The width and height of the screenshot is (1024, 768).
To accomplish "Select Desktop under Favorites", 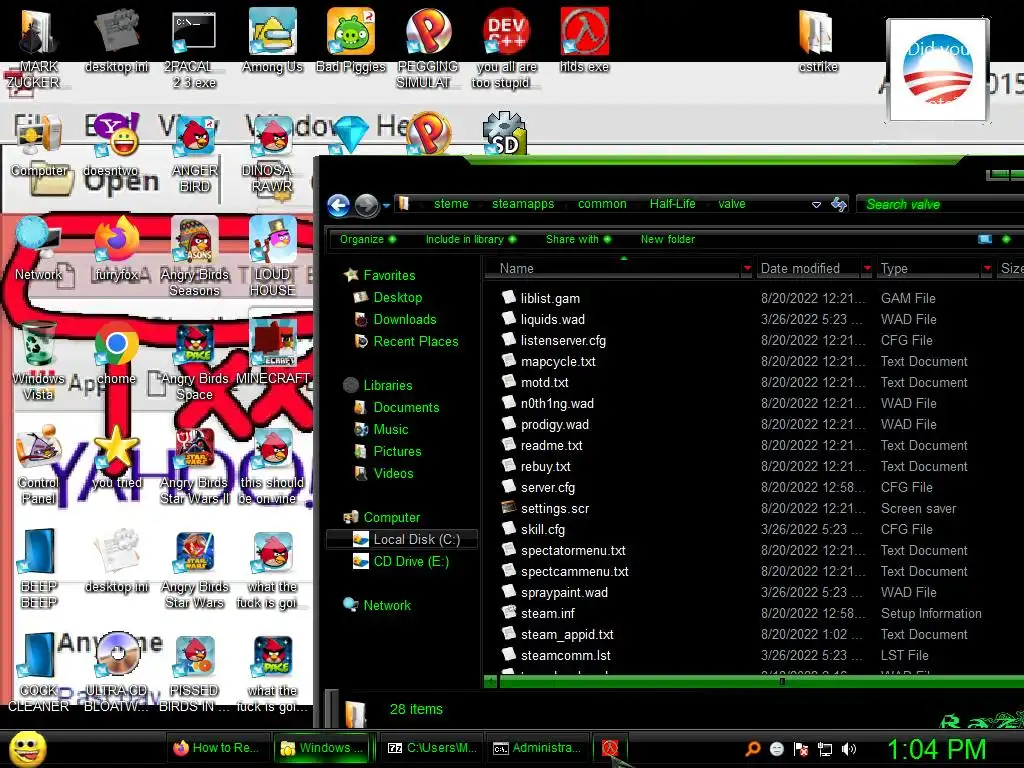I will coord(397,297).
